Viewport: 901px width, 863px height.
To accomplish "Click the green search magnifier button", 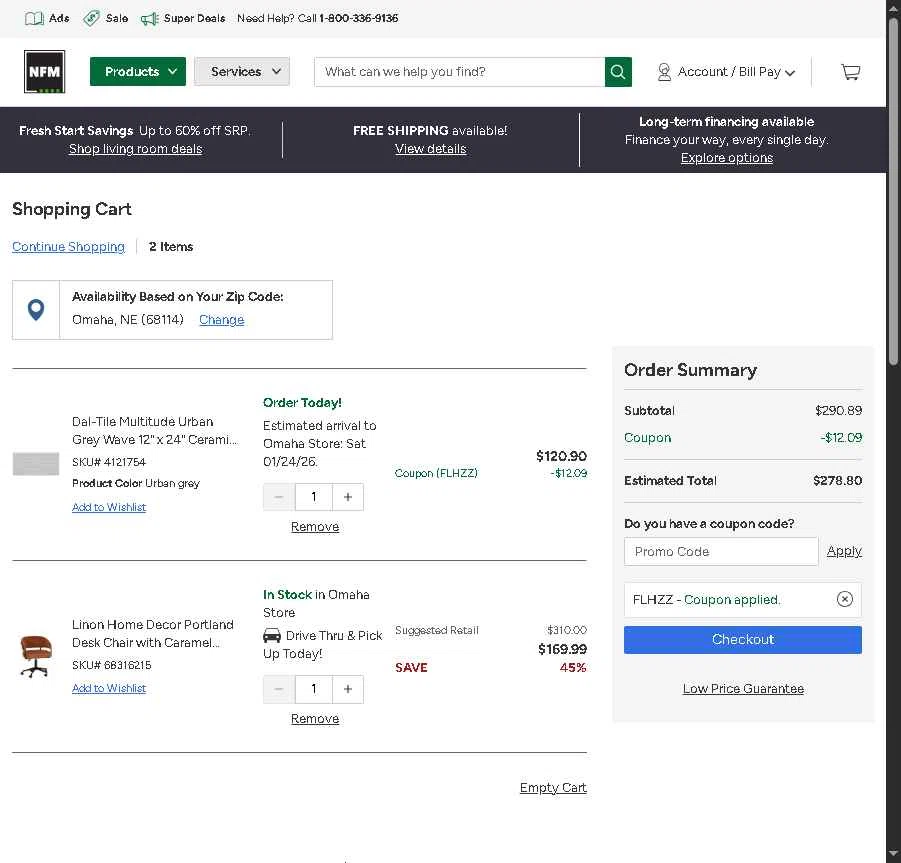I will click(618, 72).
